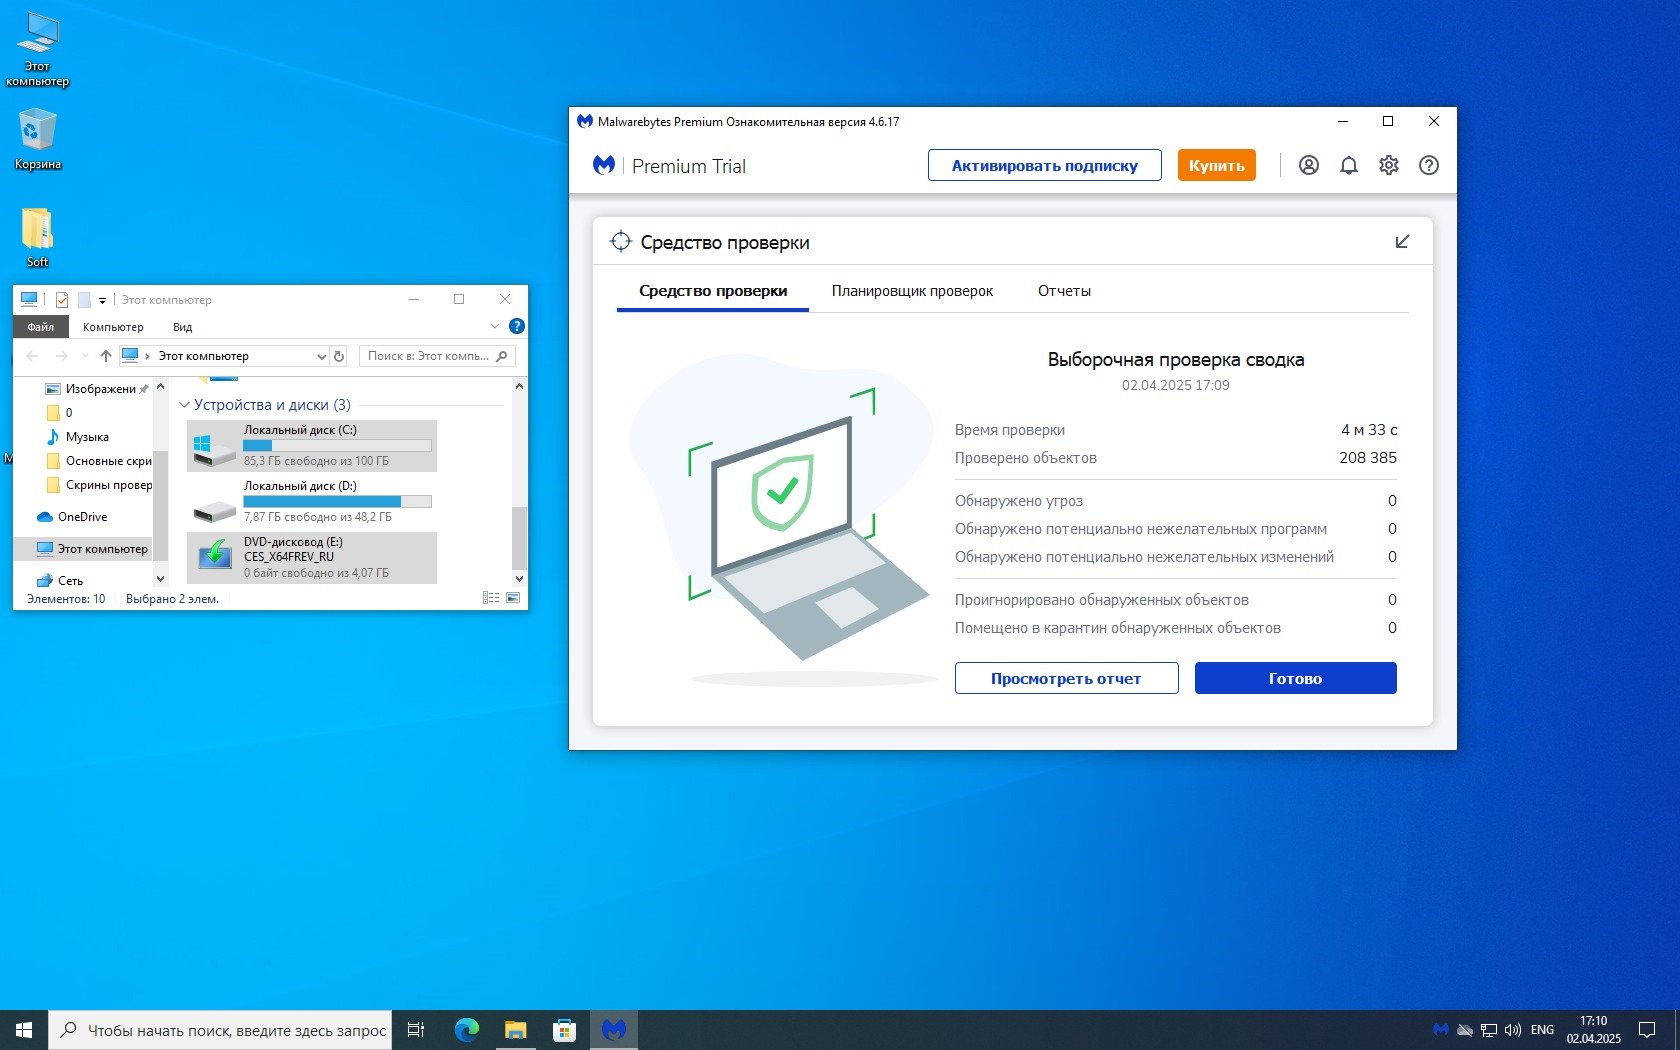The width and height of the screenshot is (1680, 1050).
Task: Open the network tray icon
Action: click(x=1489, y=1030)
